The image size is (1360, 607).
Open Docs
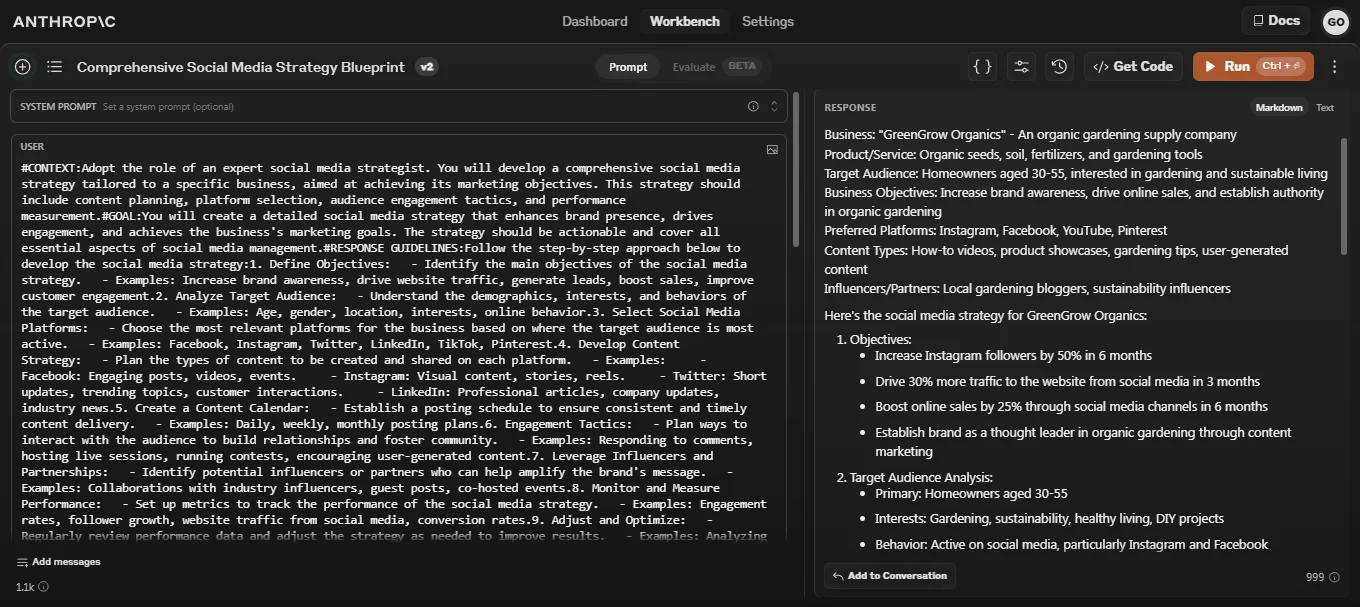(1276, 21)
